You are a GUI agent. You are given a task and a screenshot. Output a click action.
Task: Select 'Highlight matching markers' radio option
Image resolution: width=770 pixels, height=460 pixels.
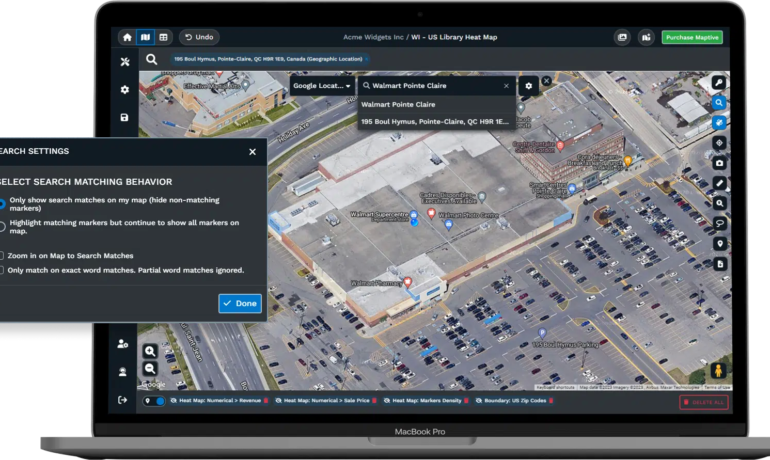[2, 225]
